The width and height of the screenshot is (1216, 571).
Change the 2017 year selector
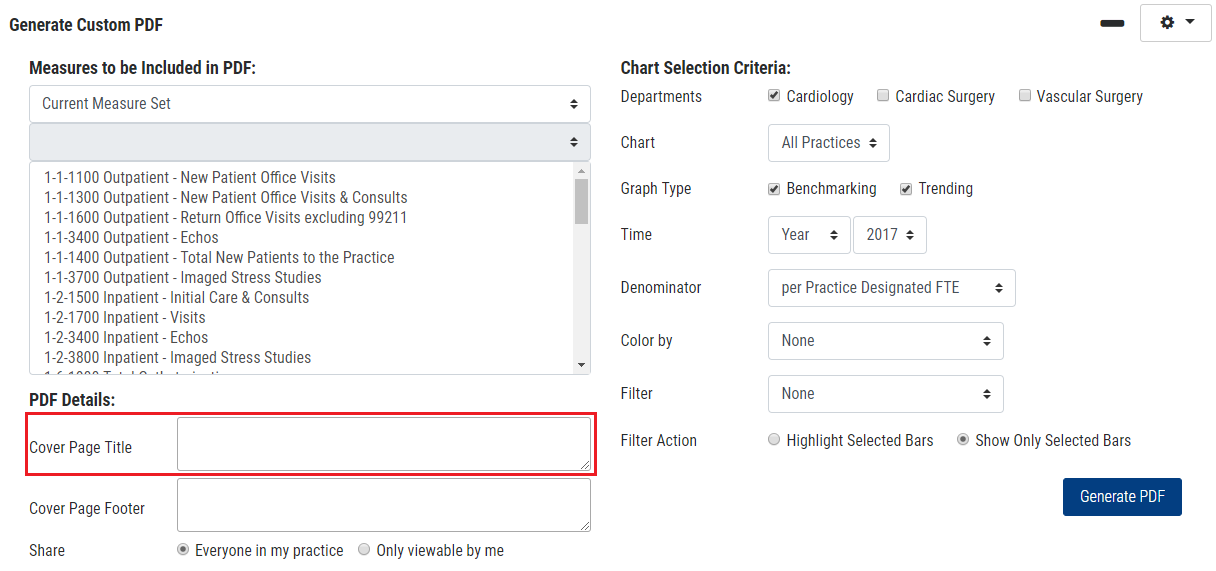(889, 234)
